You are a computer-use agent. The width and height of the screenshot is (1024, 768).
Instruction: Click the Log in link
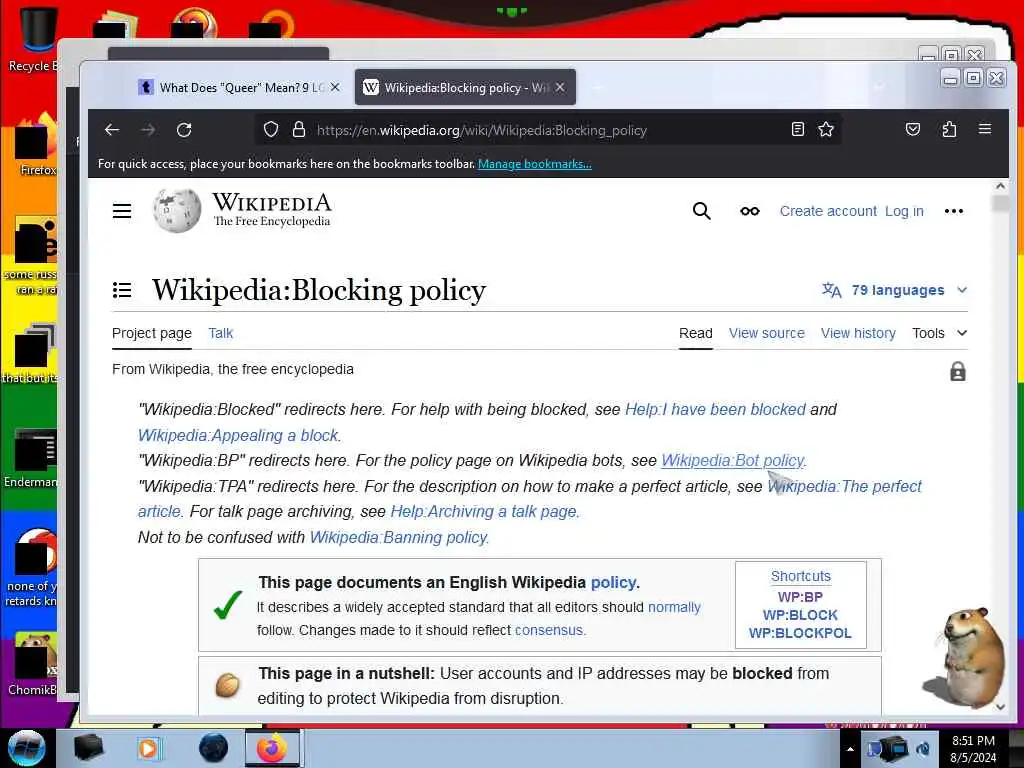pos(904,211)
